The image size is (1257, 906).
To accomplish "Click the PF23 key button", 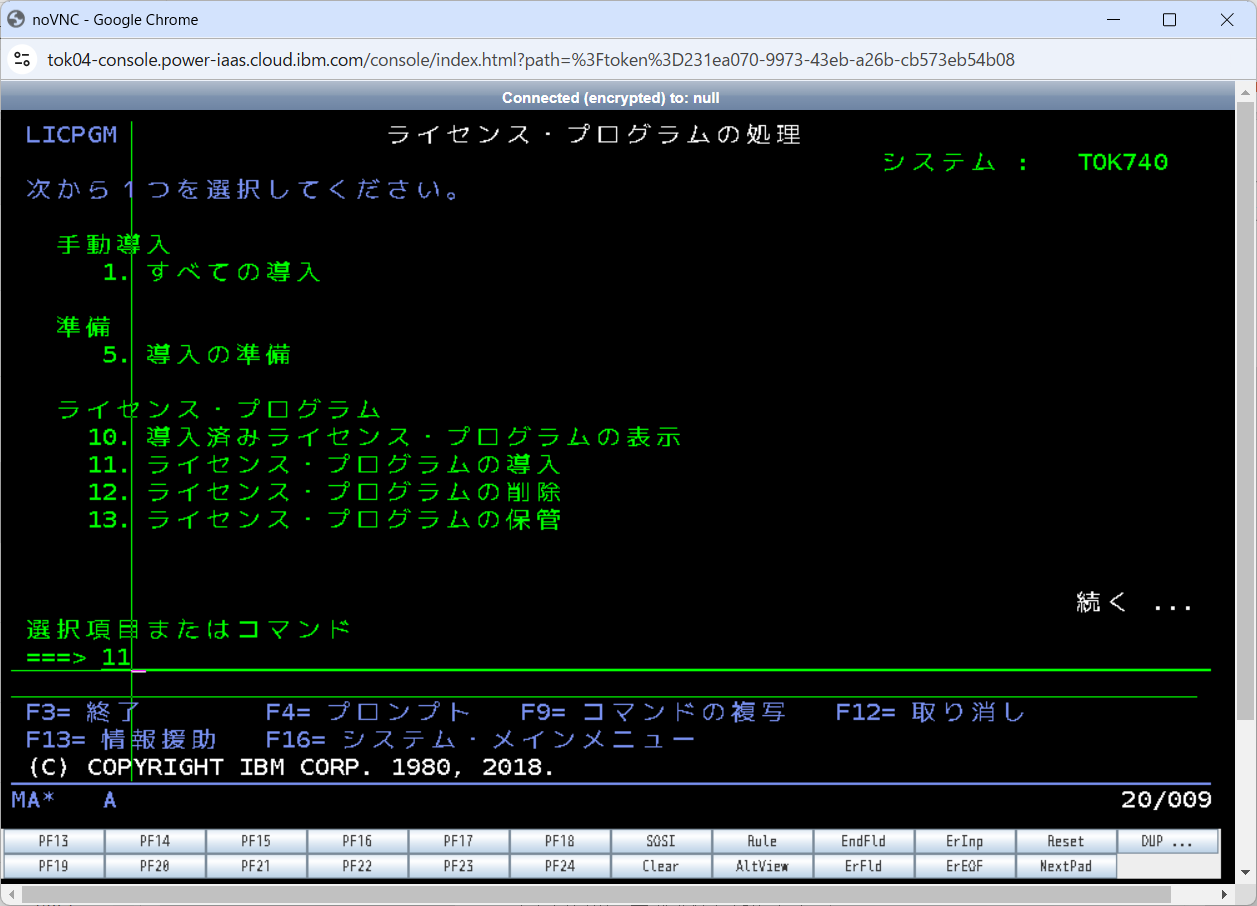I will tap(458, 866).
